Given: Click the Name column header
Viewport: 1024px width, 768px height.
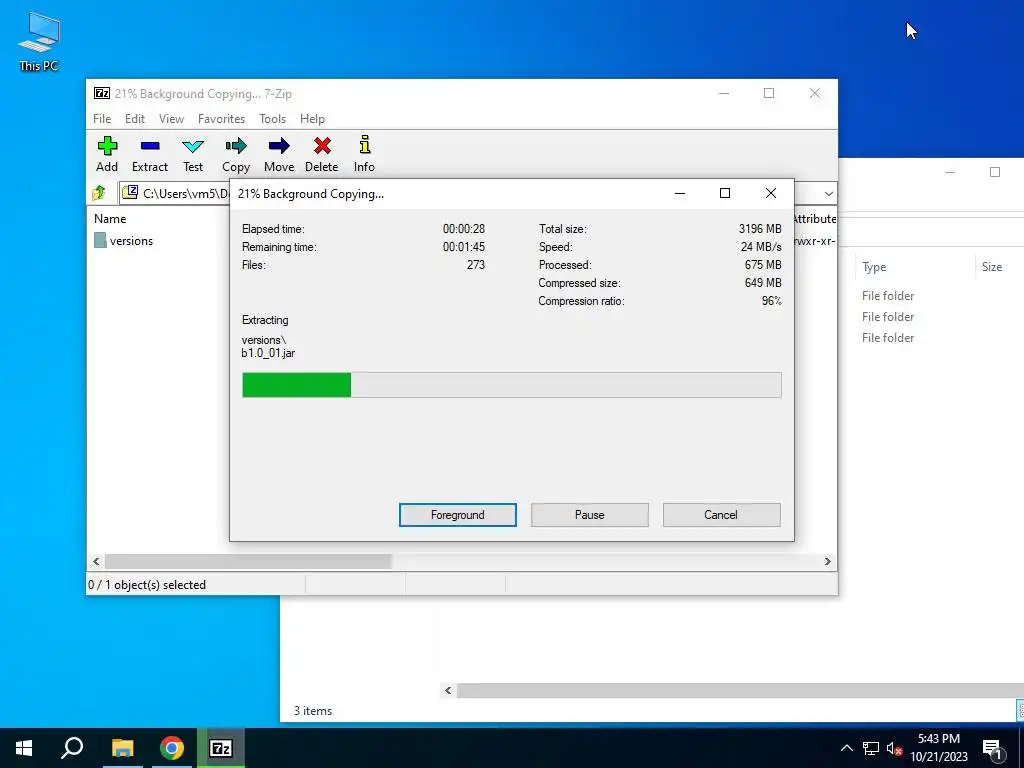Looking at the screenshot, I should tap(110, 219).
